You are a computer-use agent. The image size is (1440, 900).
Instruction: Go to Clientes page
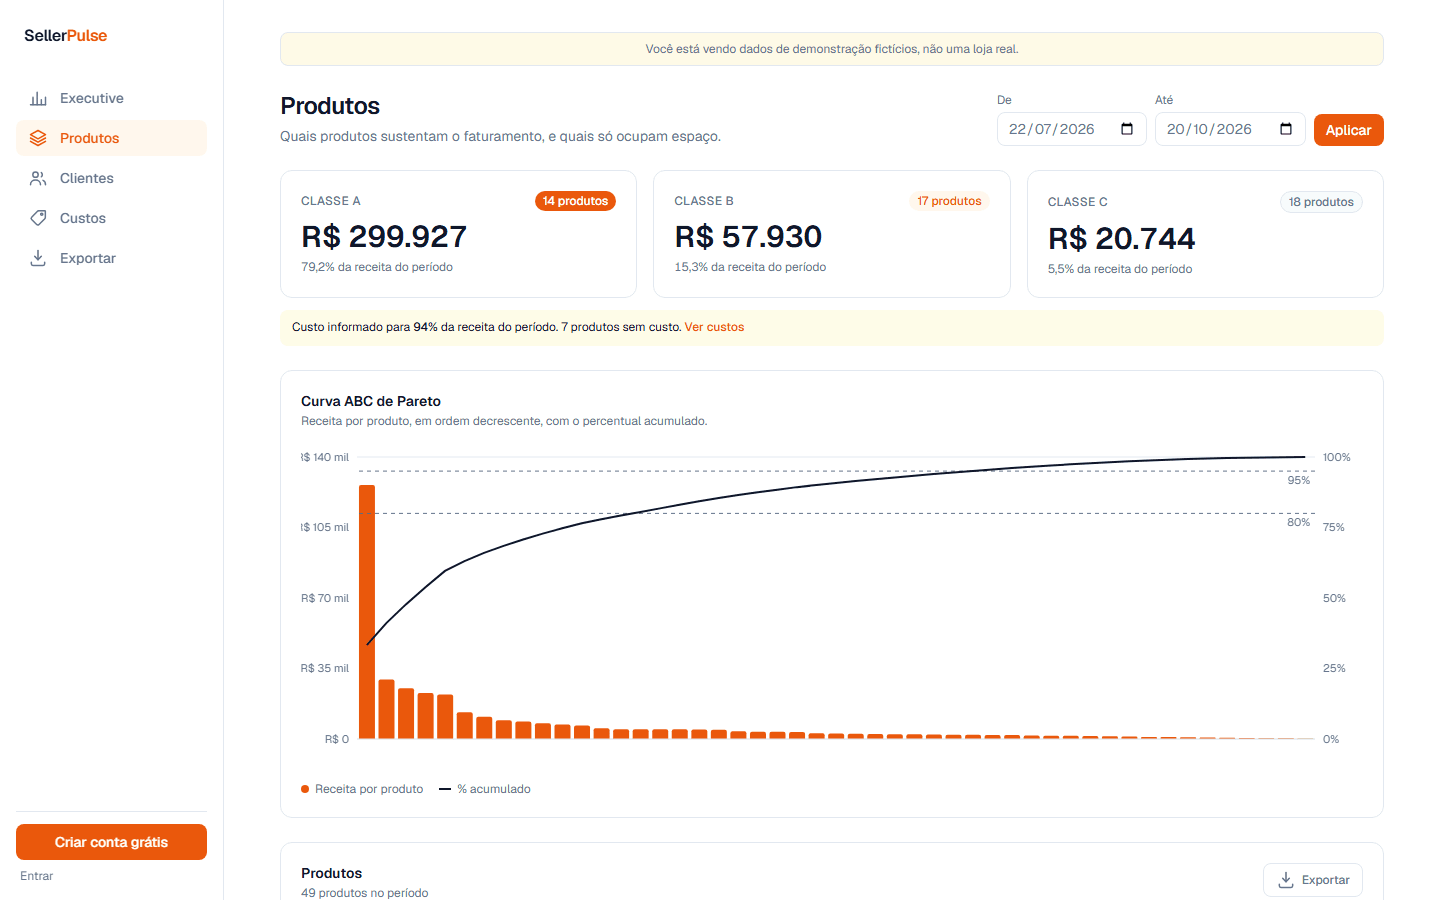click(x=111, y=178)
